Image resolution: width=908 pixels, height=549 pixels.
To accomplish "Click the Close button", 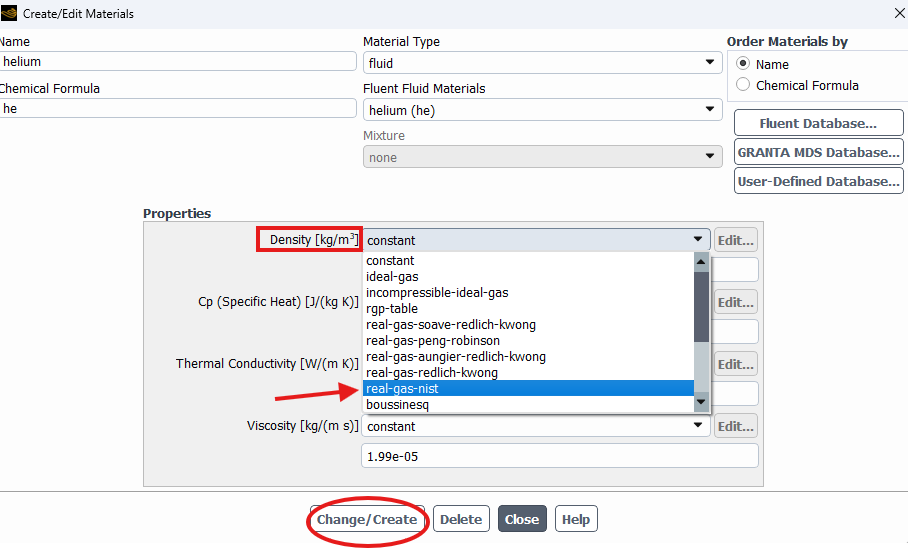I will 522,519.
